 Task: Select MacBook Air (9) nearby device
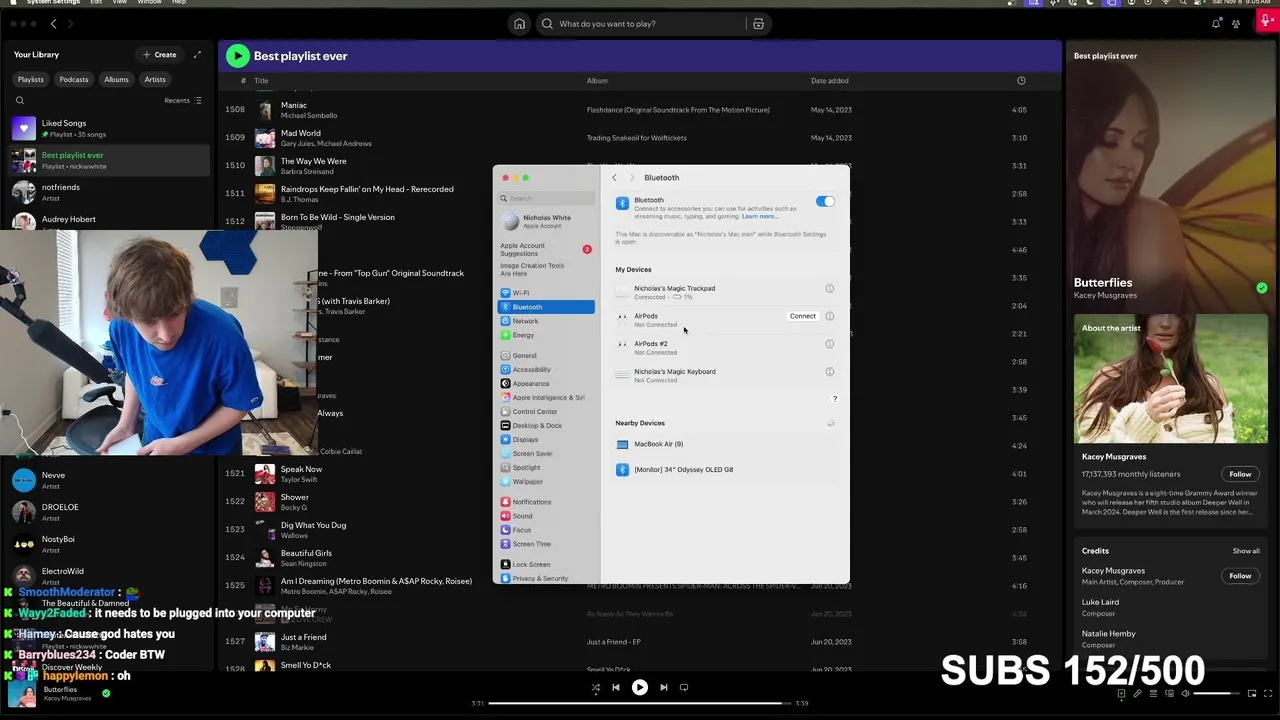725,444
